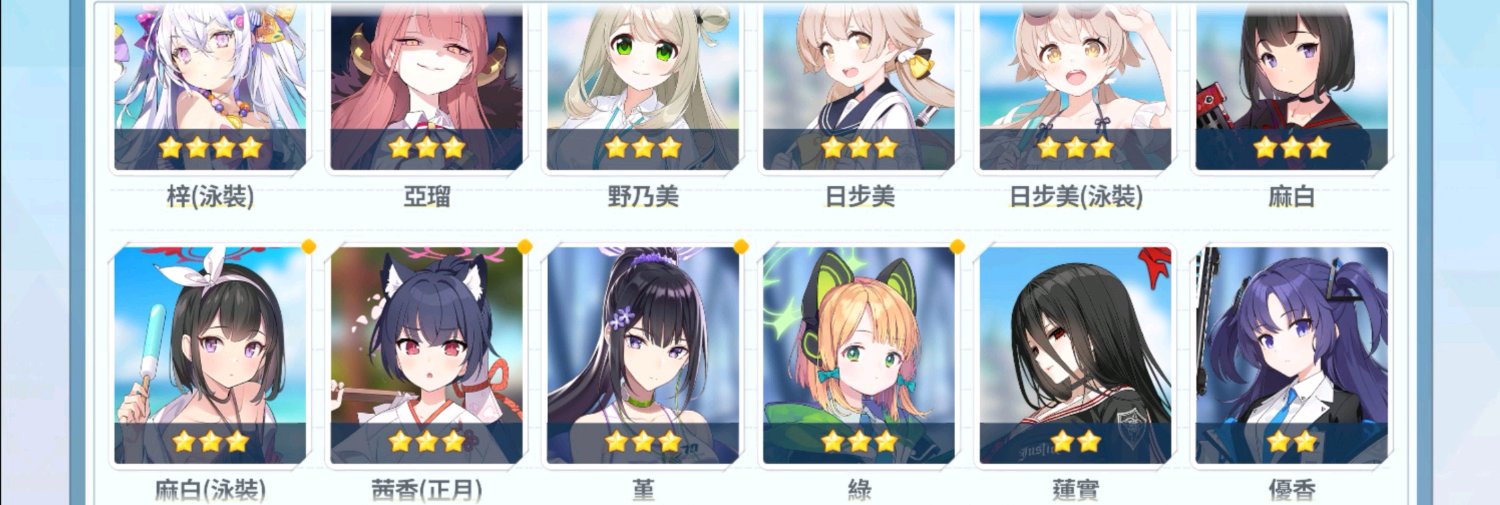The width and height of the screenshot is (1500, 505).
Task: Pick the 日步美(泳裝) swimsuit portrait
Action: [x=1075, y=88]
